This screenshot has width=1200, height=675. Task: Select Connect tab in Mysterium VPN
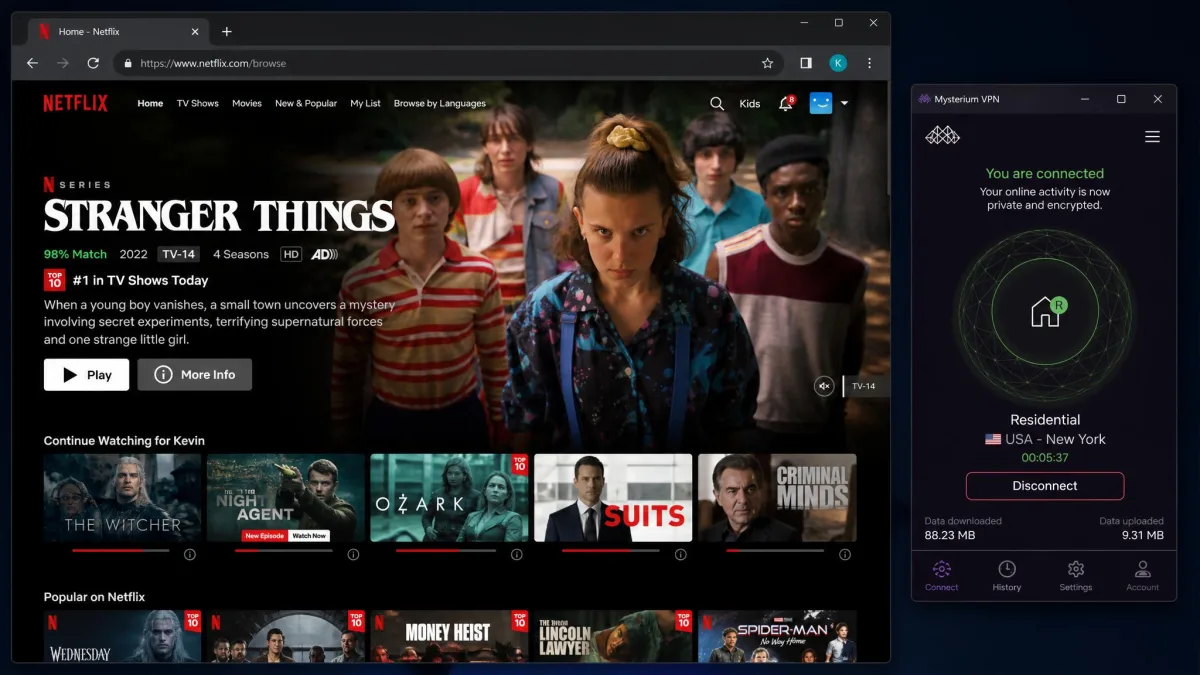[x=941, y=575]
